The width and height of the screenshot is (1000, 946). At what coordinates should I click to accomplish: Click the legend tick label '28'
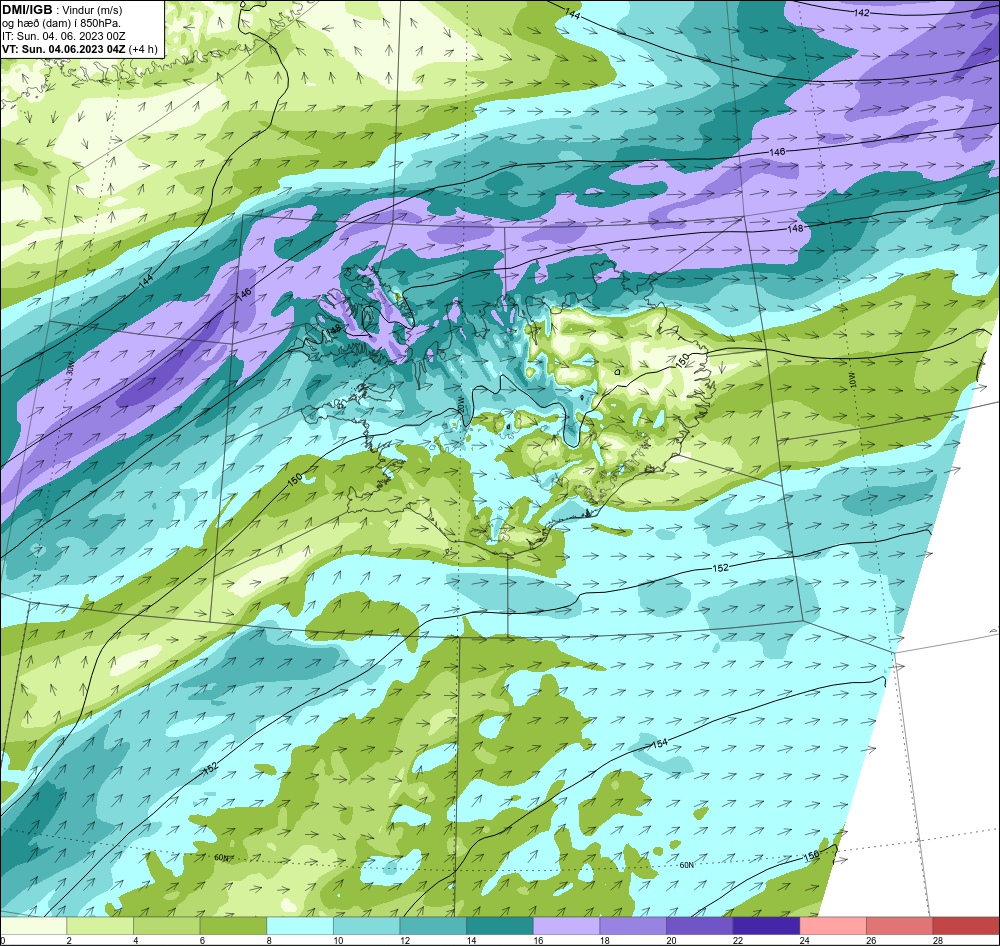point(938,940)
